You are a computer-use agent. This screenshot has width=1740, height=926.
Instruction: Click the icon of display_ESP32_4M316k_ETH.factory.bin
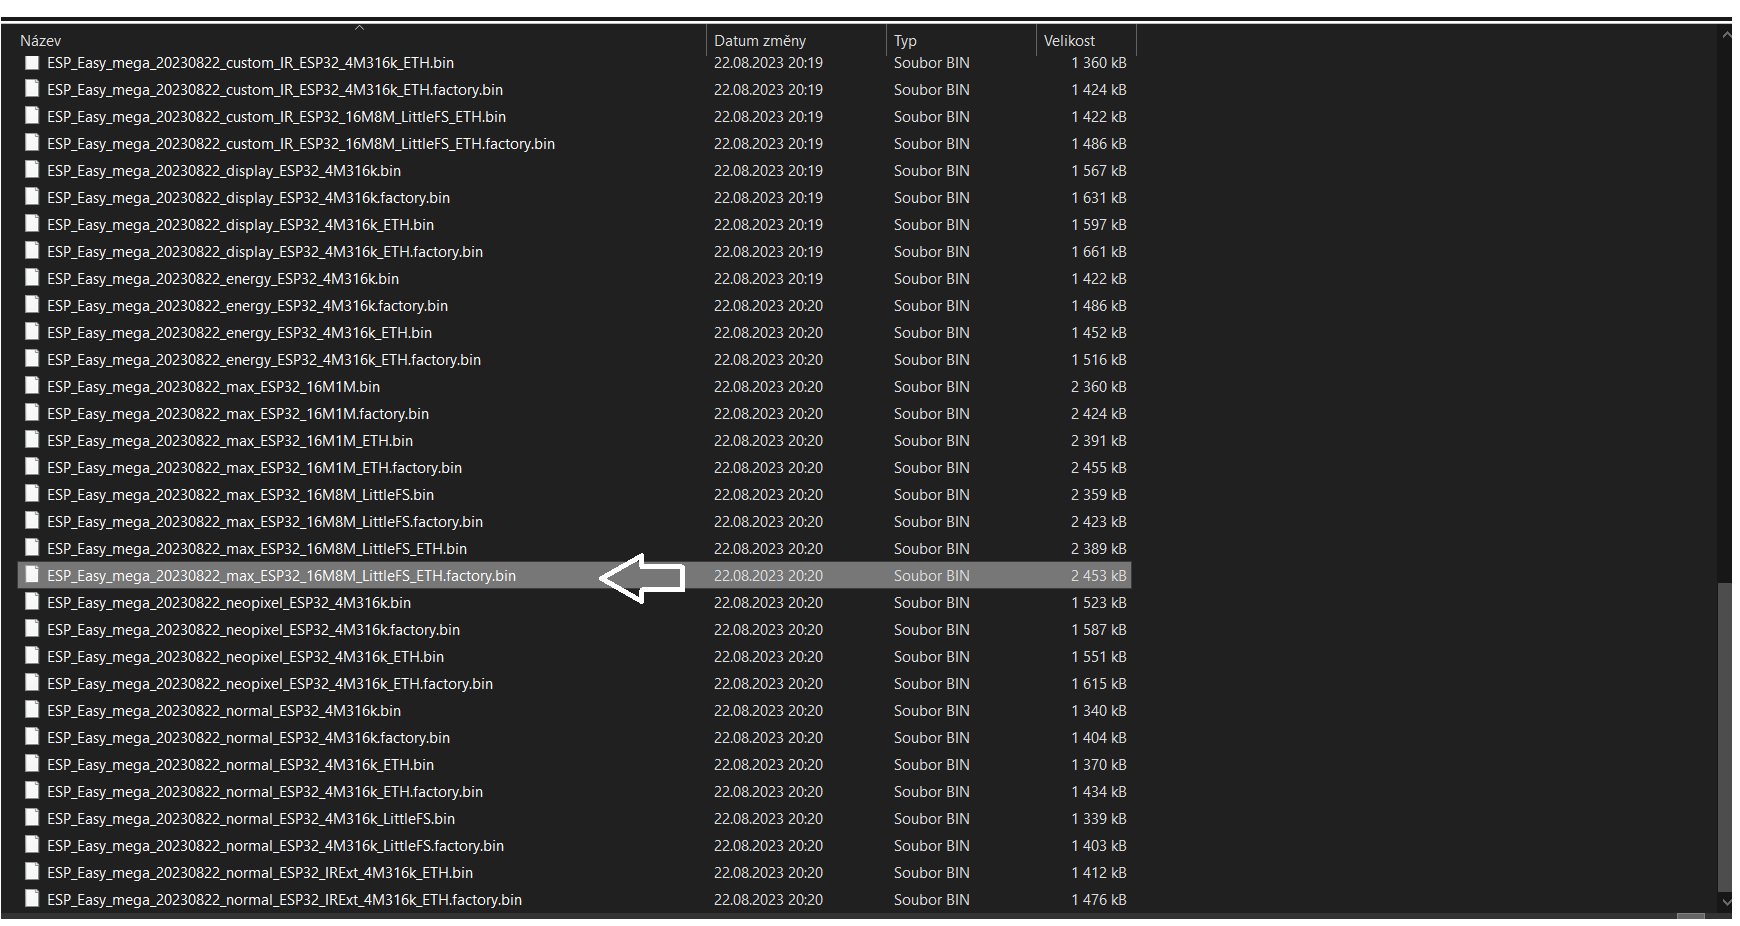[32, 252]
